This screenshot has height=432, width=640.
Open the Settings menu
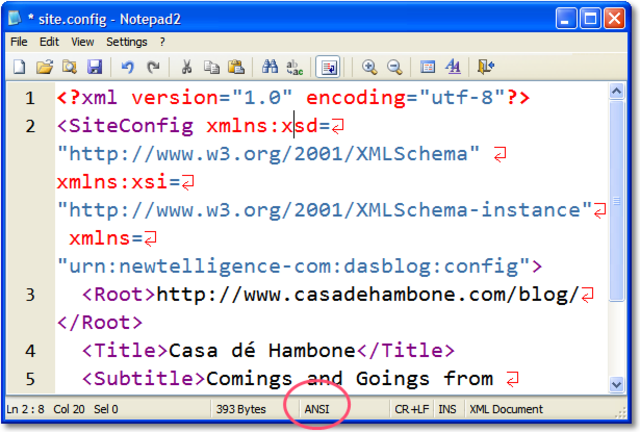(127, 42)
